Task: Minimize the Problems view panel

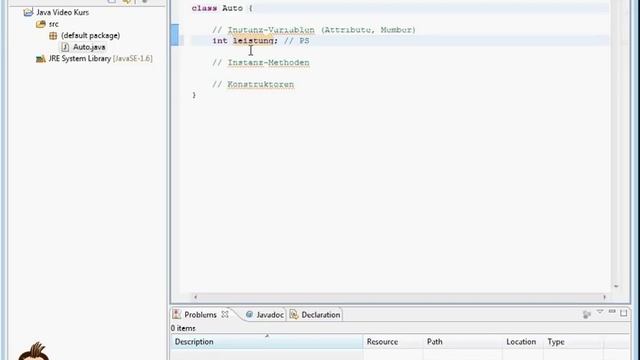Action: (612, 312)
